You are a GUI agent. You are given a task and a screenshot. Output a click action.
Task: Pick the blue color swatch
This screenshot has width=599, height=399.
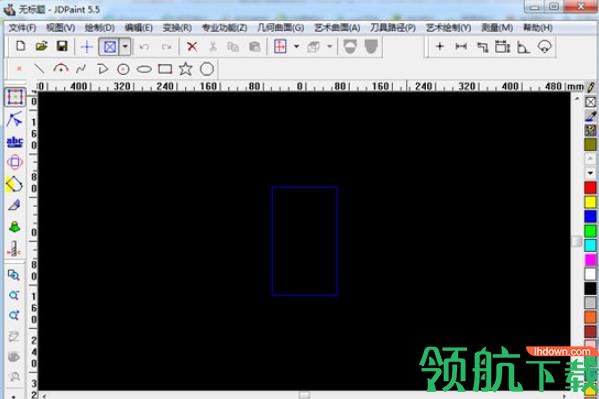pyautogui.click(x=591, y=216)
